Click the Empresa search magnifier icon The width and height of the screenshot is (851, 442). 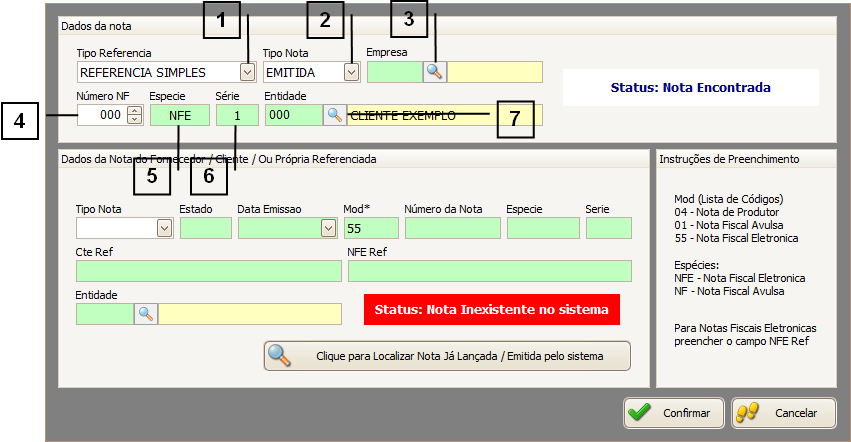click(434, 72)
